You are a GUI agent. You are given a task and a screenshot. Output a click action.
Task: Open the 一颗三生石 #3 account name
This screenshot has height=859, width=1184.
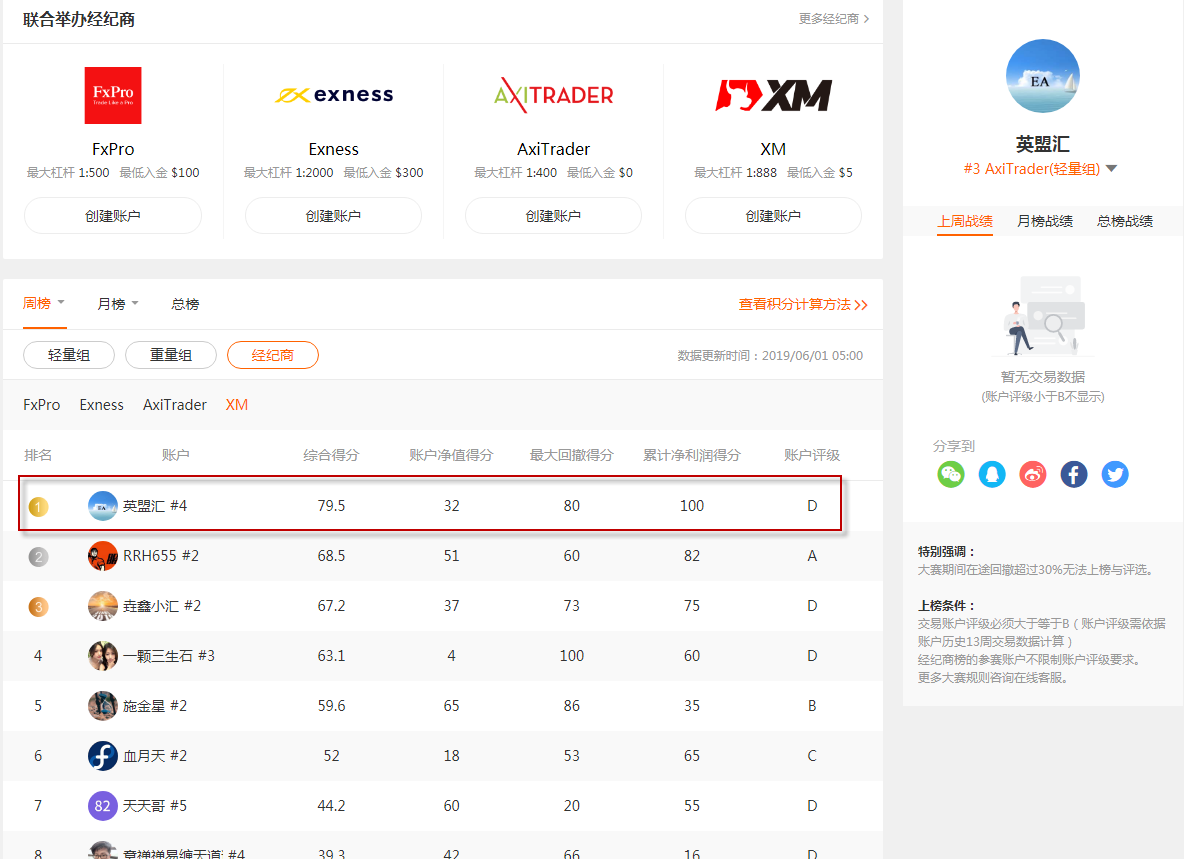168,656
